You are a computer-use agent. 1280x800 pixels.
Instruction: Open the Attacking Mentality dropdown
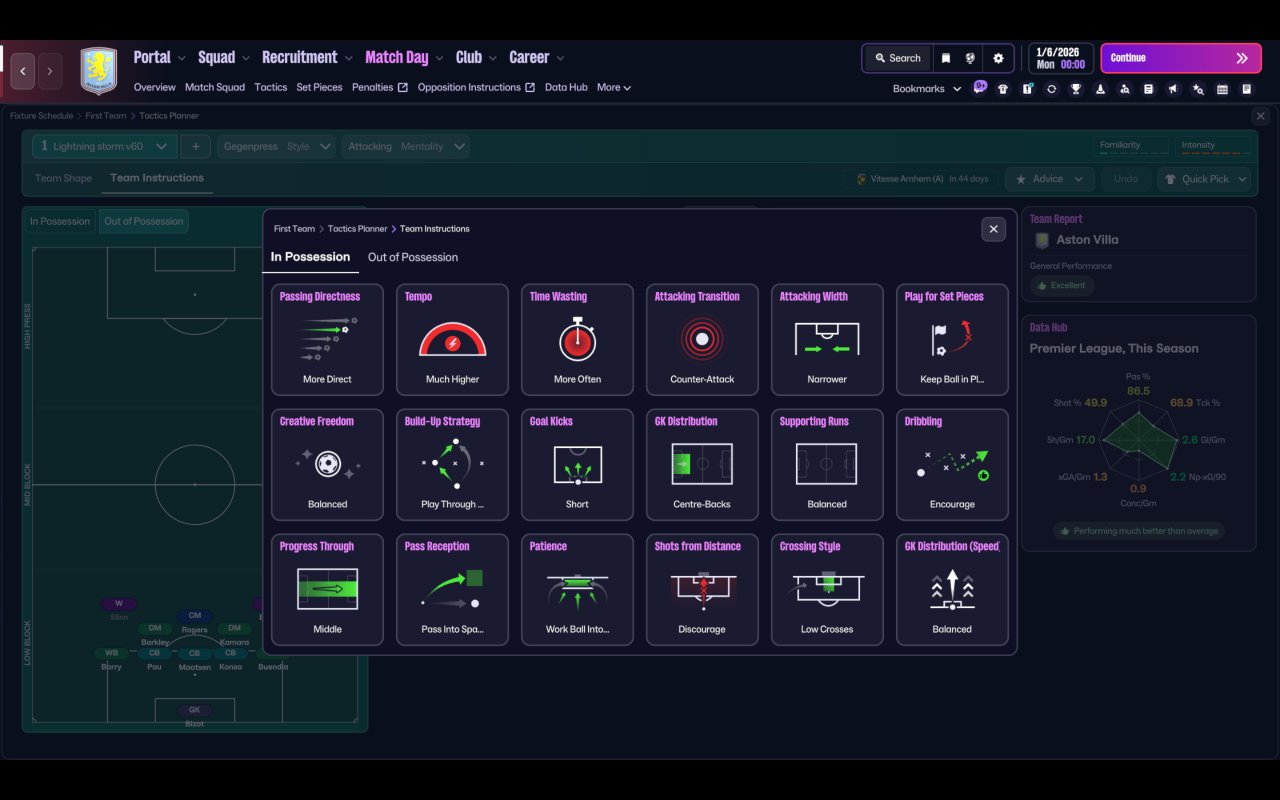pos(405,146)
